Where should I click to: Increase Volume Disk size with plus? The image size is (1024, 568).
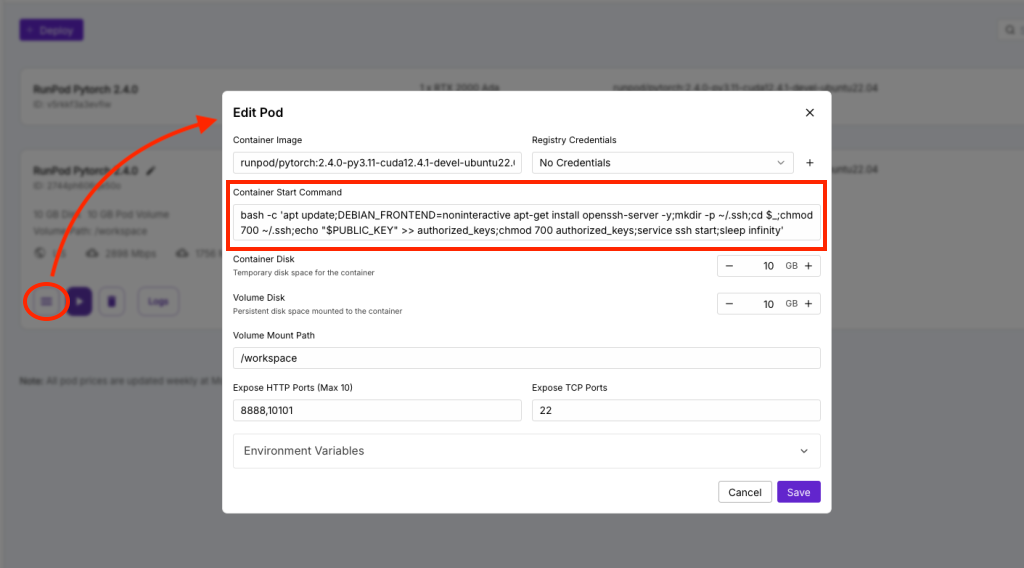(808, 303)
